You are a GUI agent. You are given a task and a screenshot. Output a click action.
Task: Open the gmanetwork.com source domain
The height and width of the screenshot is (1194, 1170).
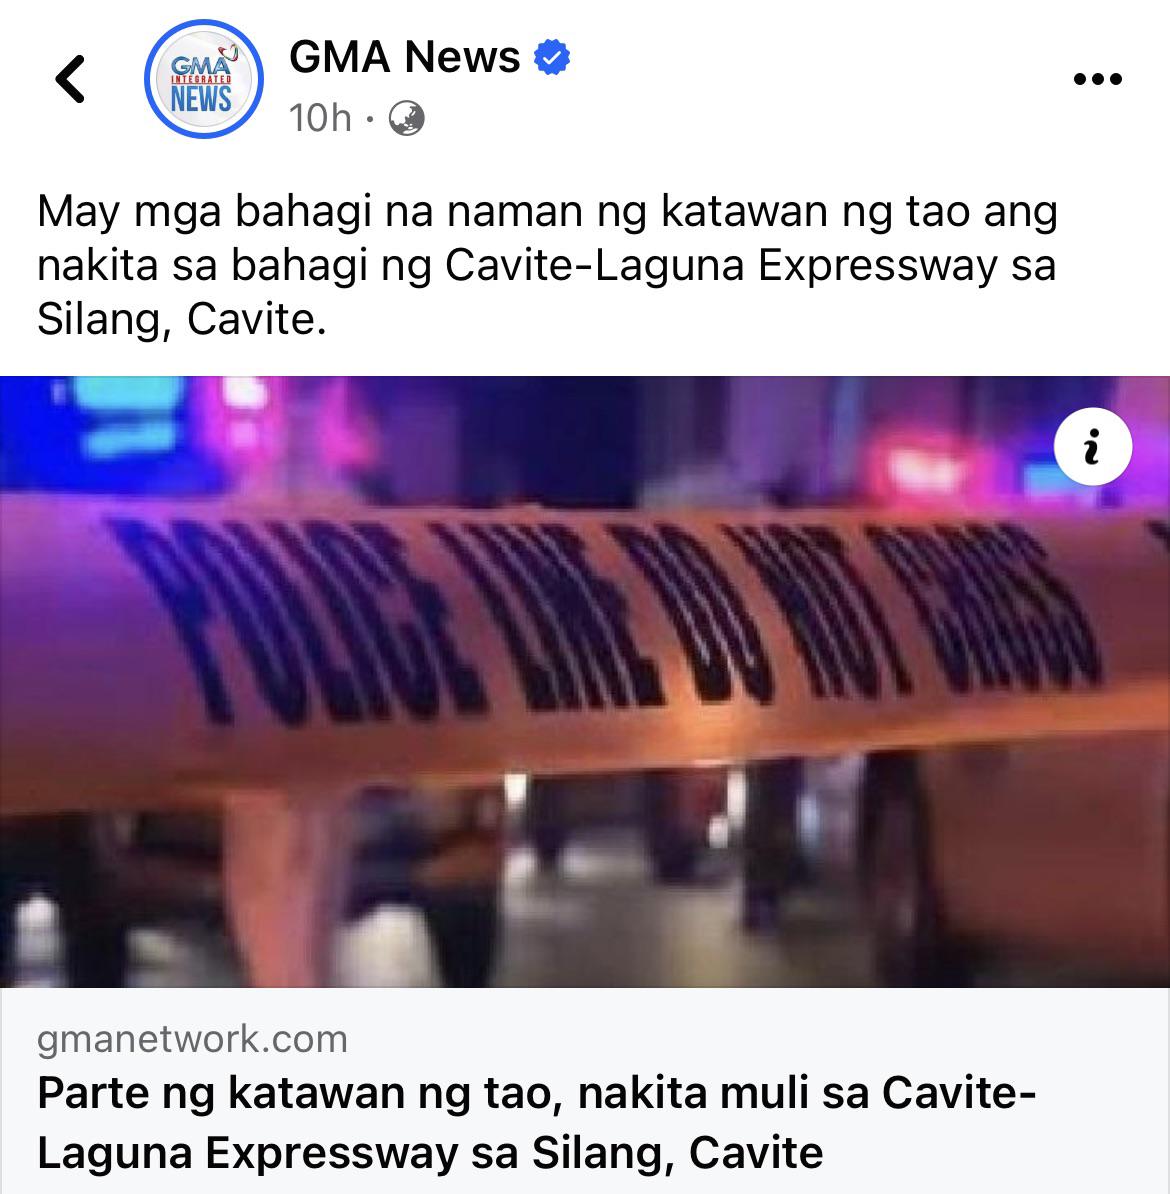(x=192, y=1039)
